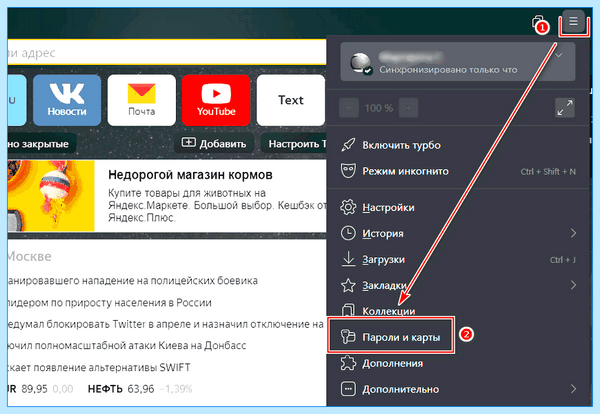Click the puzzle piece add-ons icon
This screenshot has height=414, width=600.
click(348, 363)
